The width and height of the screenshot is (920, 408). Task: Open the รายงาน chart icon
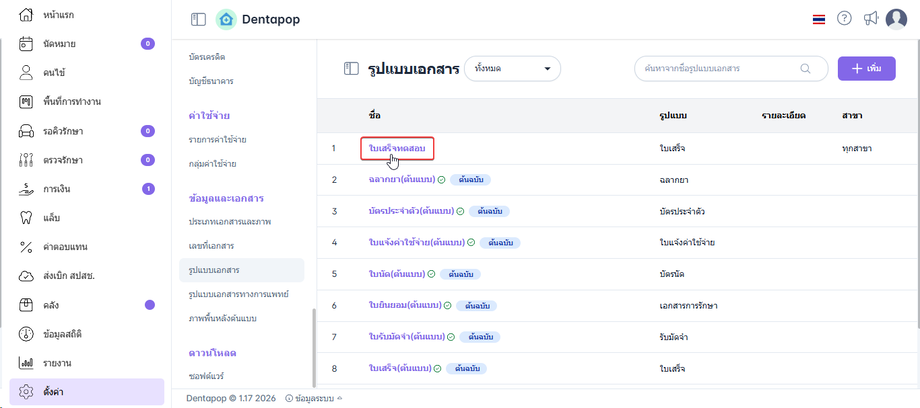pyautogui.click(x=26, y=363)
